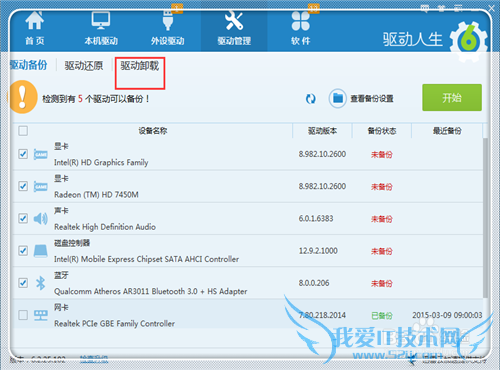This screenshot has width=500, height=370.
Task: Click the orange exclamation warning icon
Action: [x=22, y=97]
